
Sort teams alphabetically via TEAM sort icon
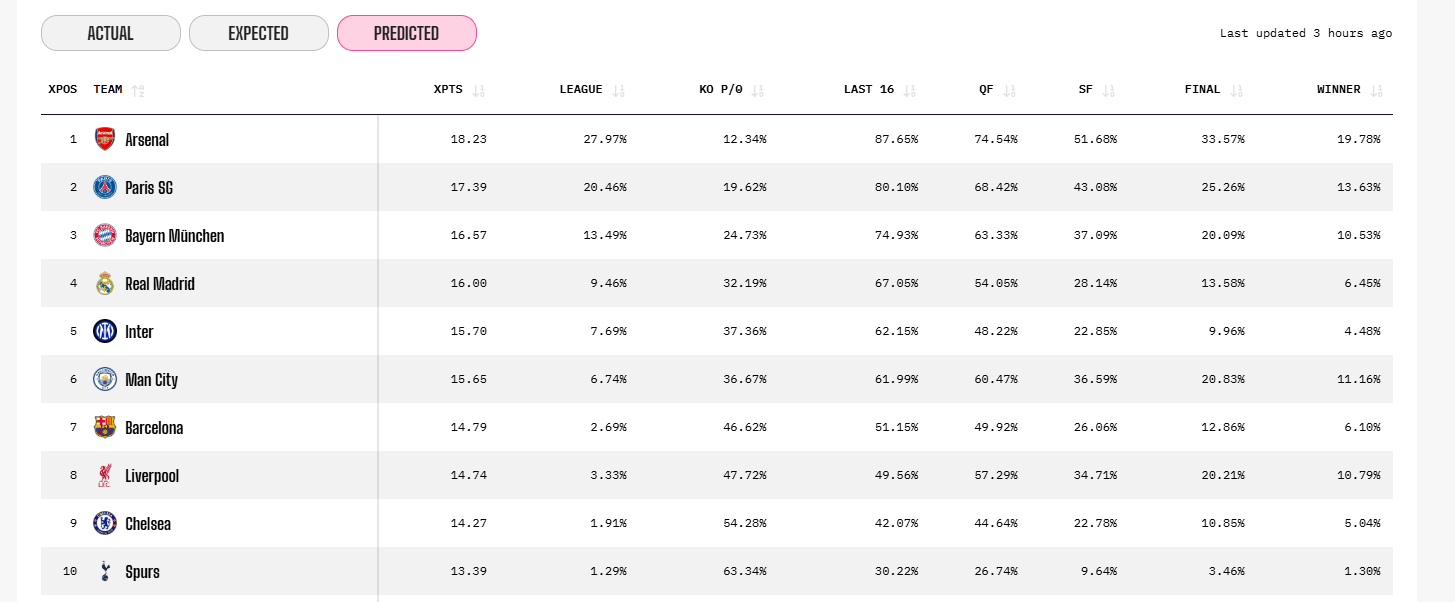click(x=138, y=90)
